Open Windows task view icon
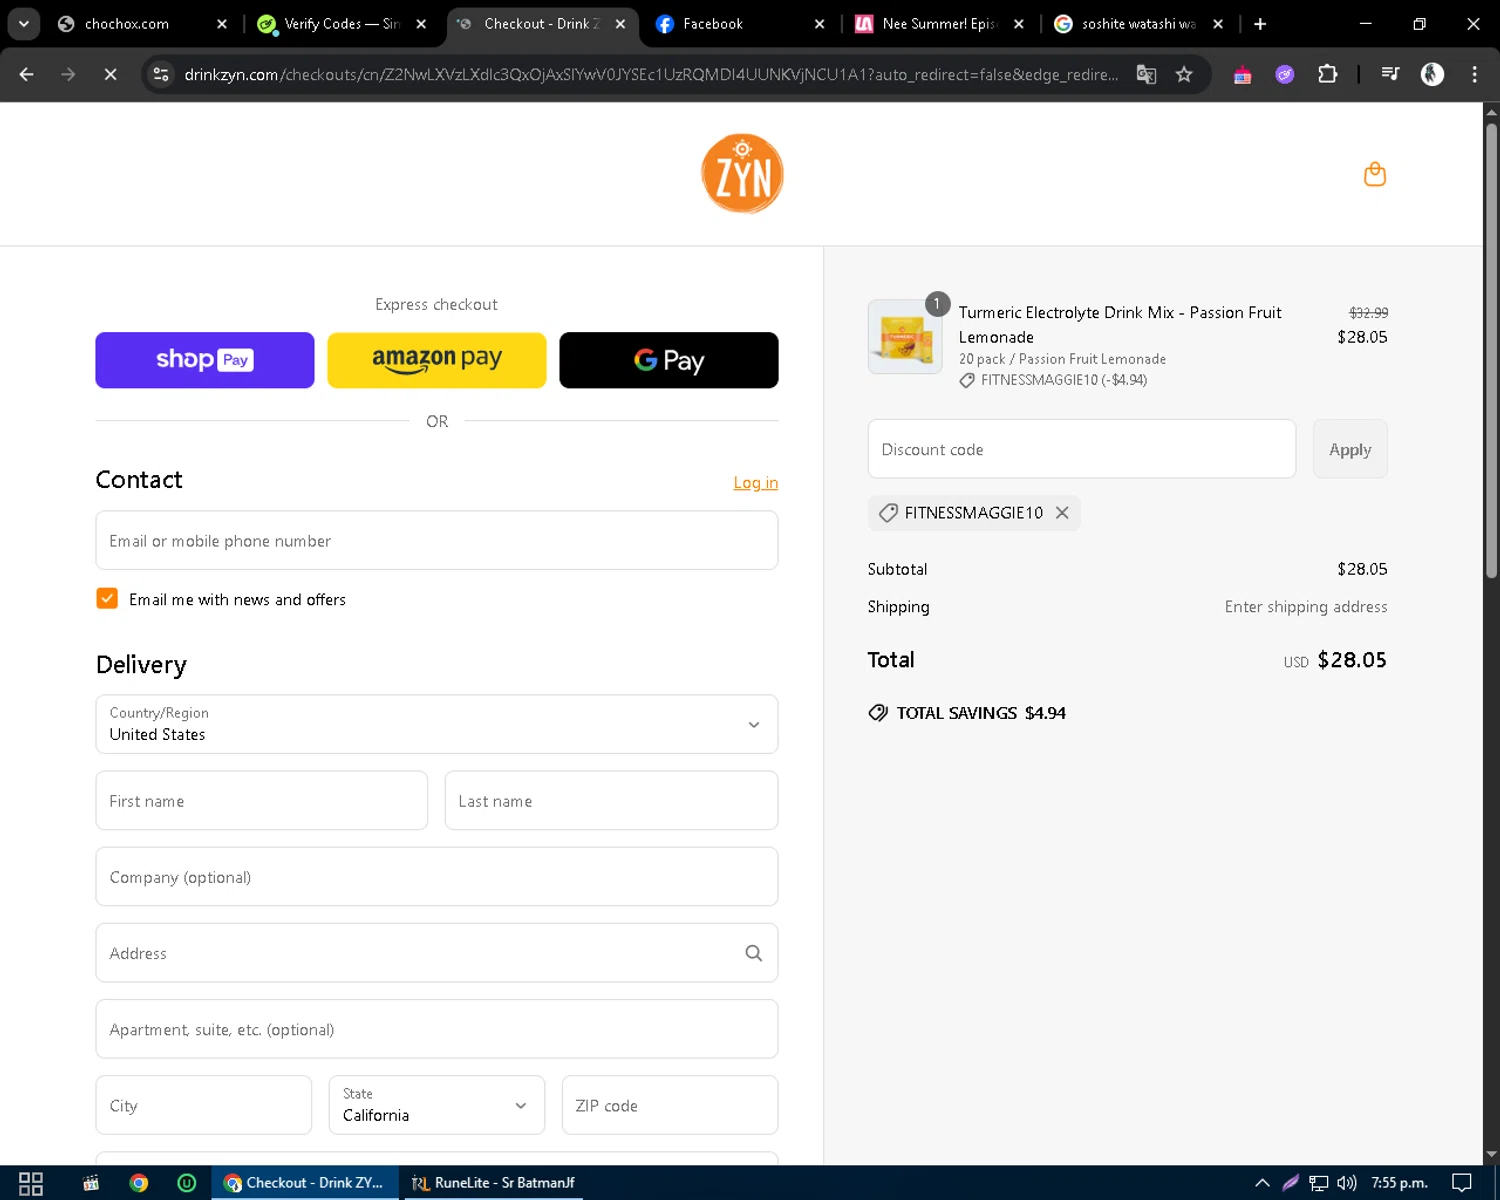This screenshot has height=1200, width=1500. coord(31,1183)
